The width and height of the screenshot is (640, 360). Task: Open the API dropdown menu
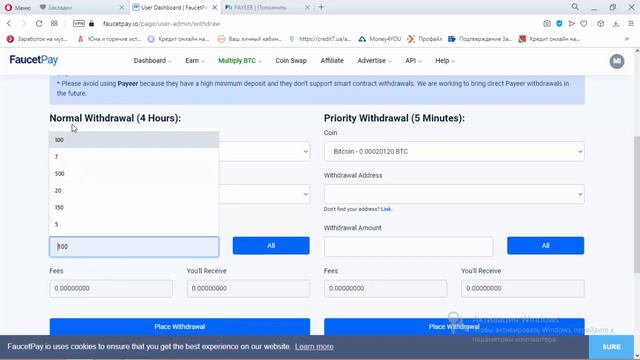click(413, 60)
